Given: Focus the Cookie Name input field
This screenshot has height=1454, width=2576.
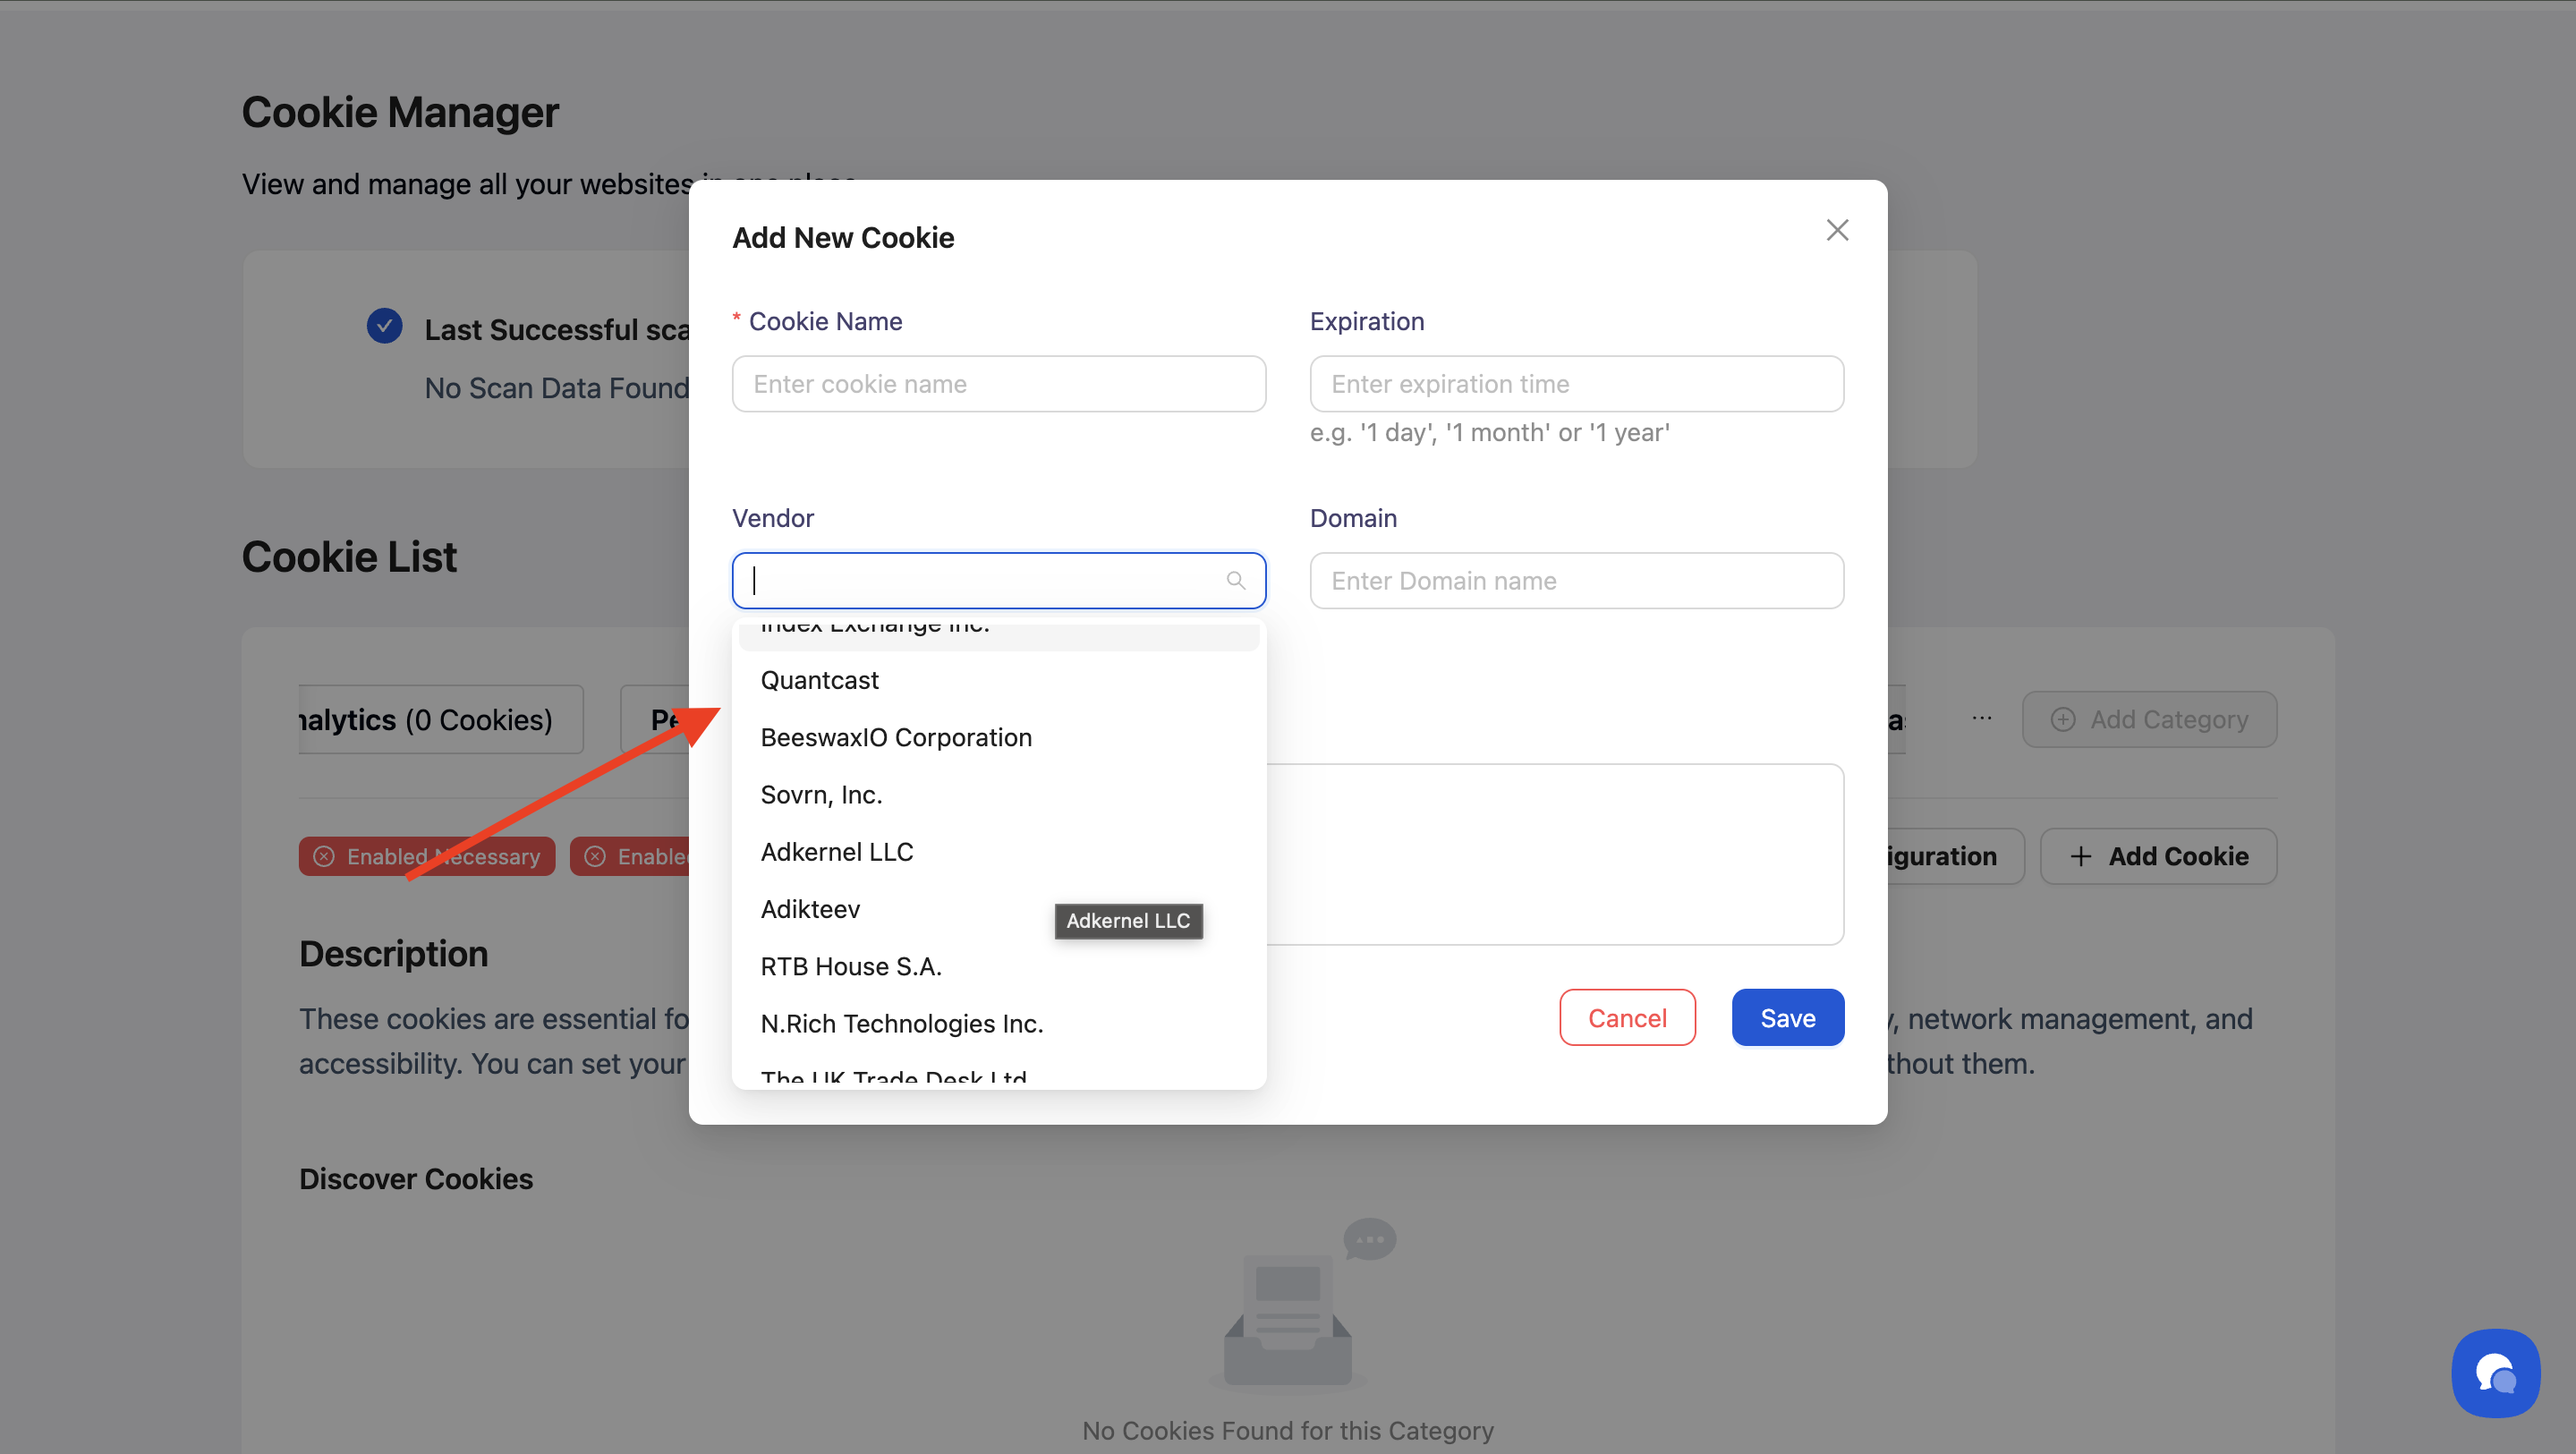Looking at the screenshot, I should pos(999,384).
